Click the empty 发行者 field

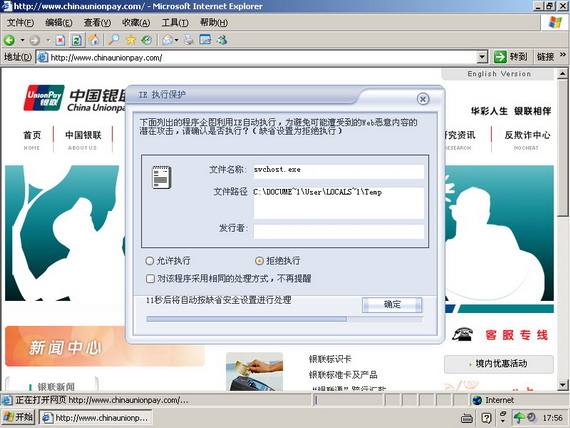[x=338, y=231]
